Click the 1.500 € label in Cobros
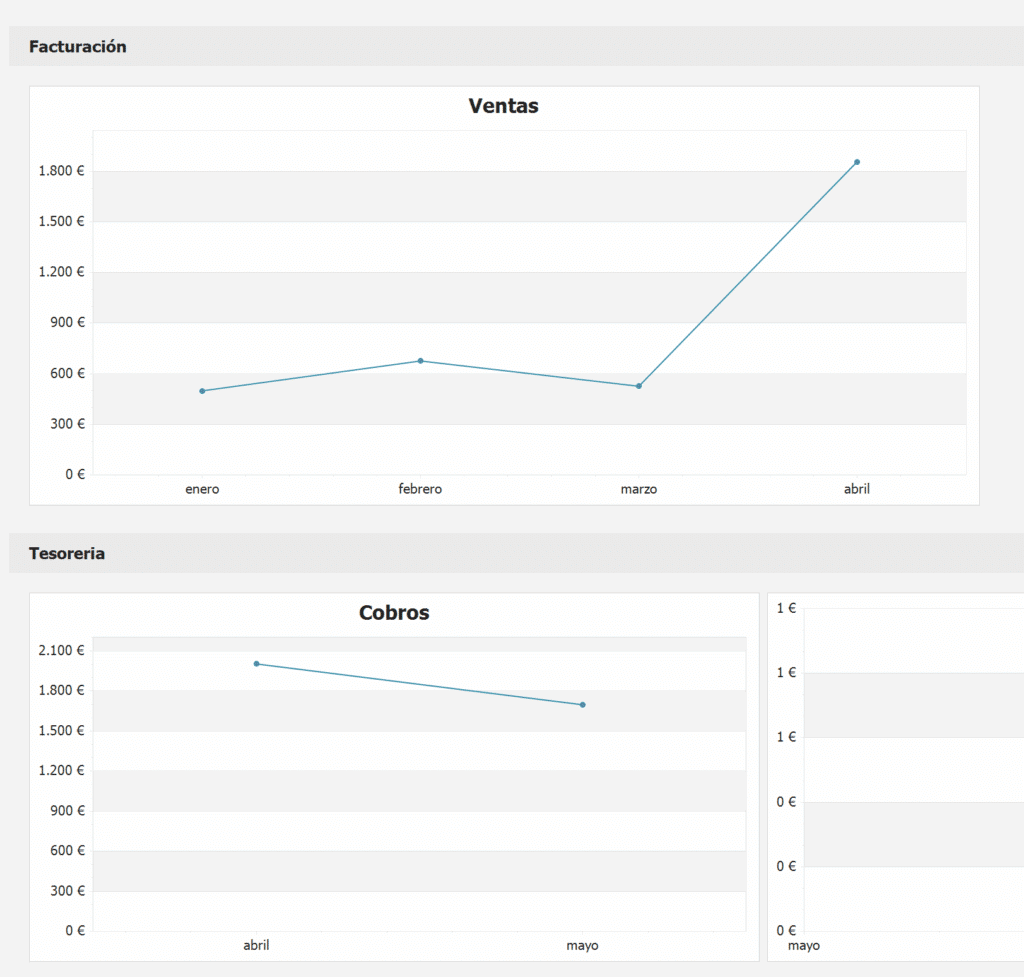Viewport: 1024px width, 977px height. 61,731
